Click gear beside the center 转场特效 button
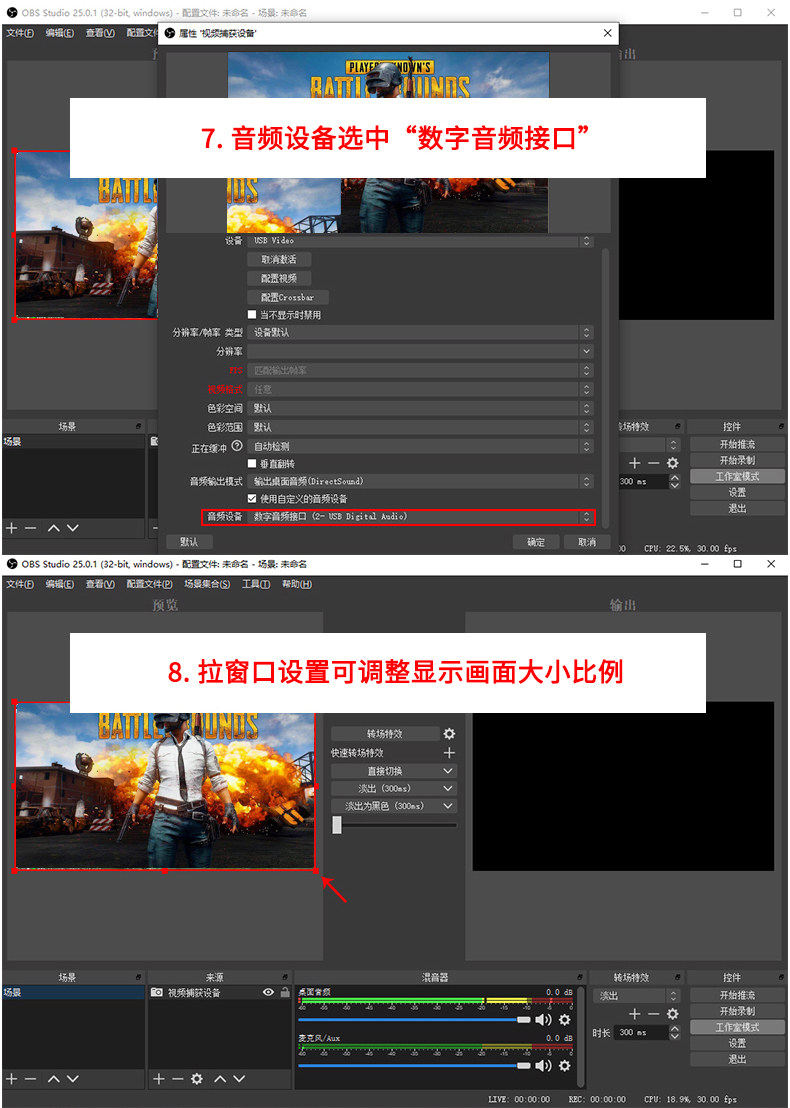790x1108 pixels. (x=449, y=734)
